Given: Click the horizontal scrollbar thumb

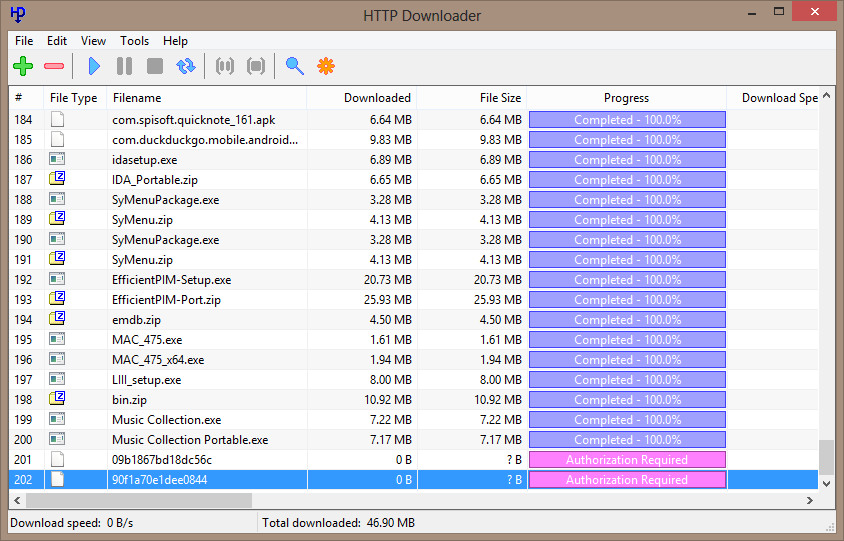Looking at the screenshot, I should tap(139, 500).
